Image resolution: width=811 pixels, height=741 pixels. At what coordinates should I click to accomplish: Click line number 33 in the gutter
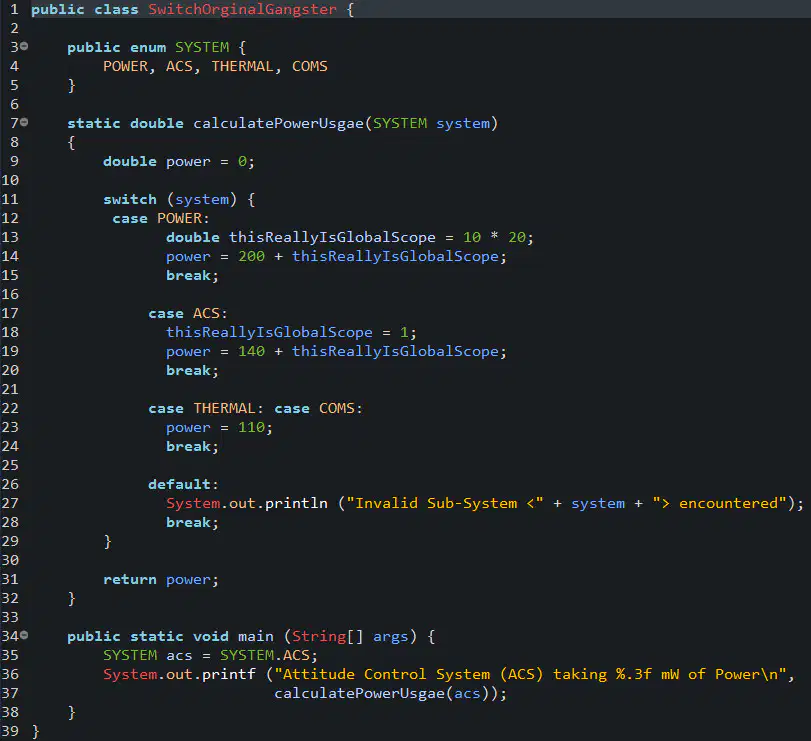pos(10,617)
